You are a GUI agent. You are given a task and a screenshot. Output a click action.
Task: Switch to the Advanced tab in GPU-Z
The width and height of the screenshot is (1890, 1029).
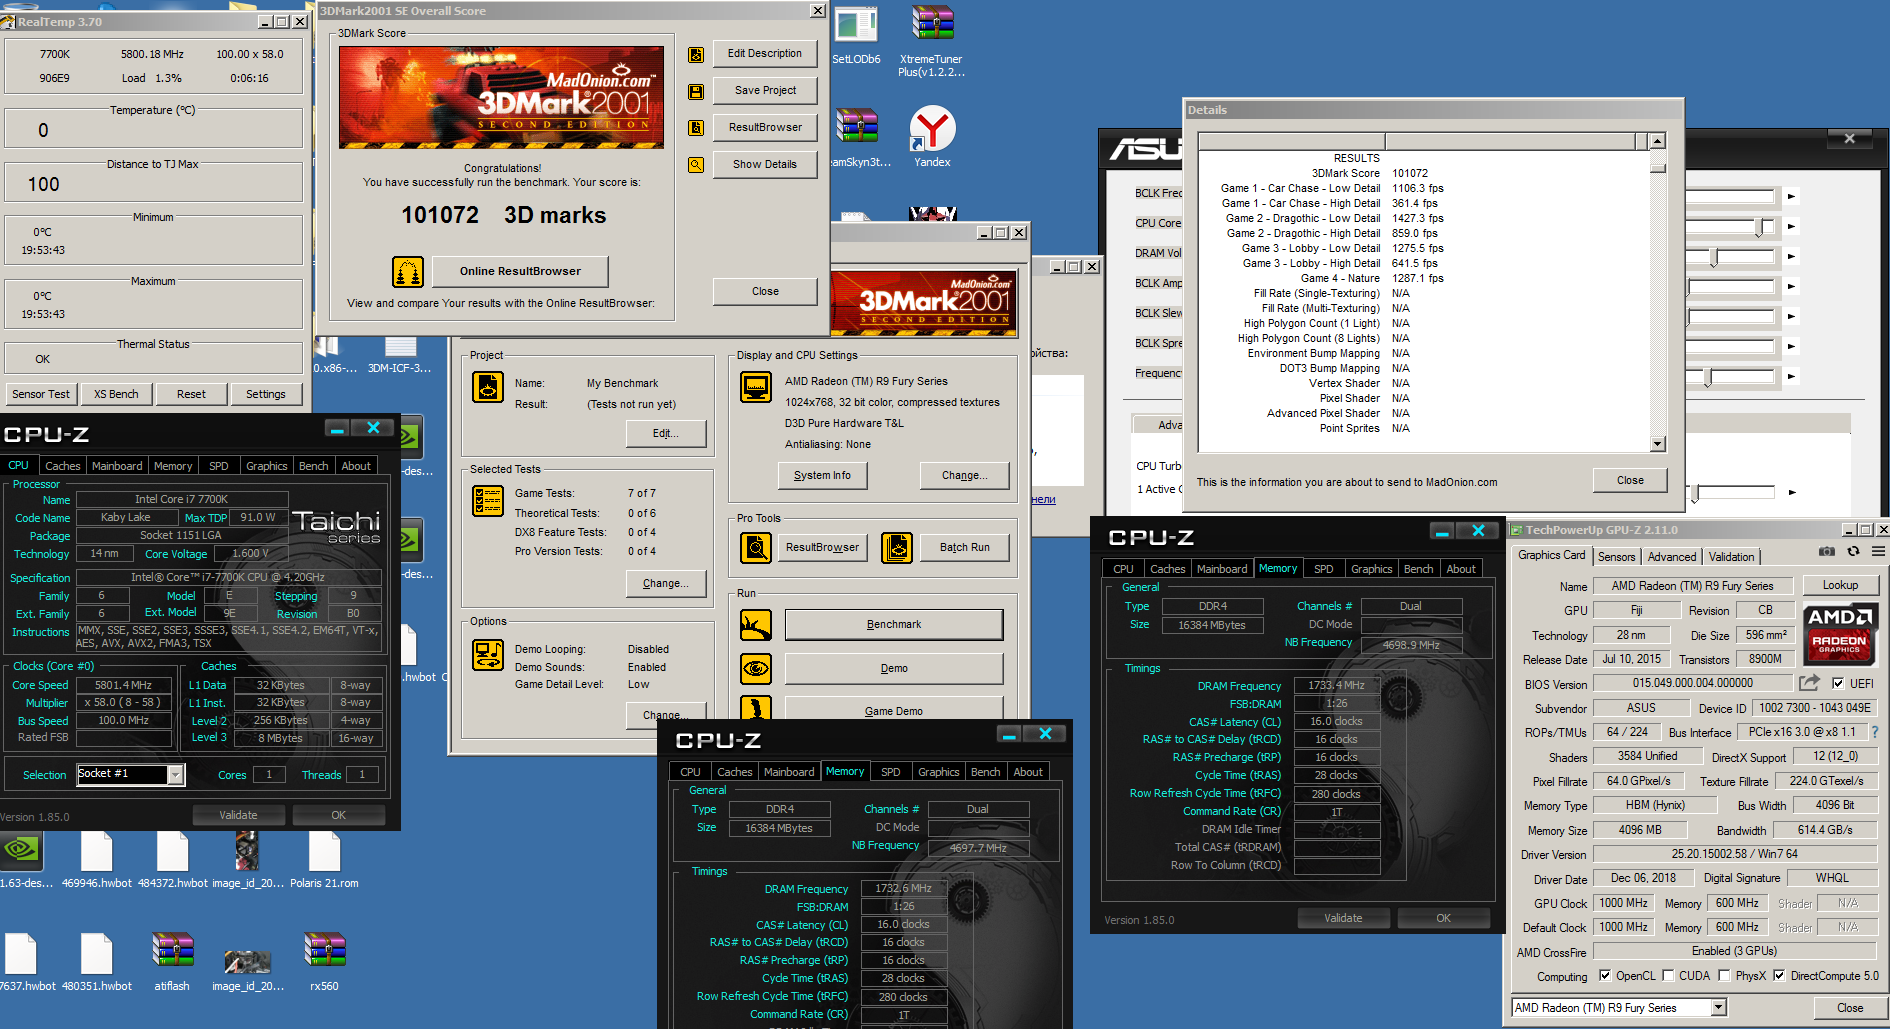click(x=1671, y=557)
